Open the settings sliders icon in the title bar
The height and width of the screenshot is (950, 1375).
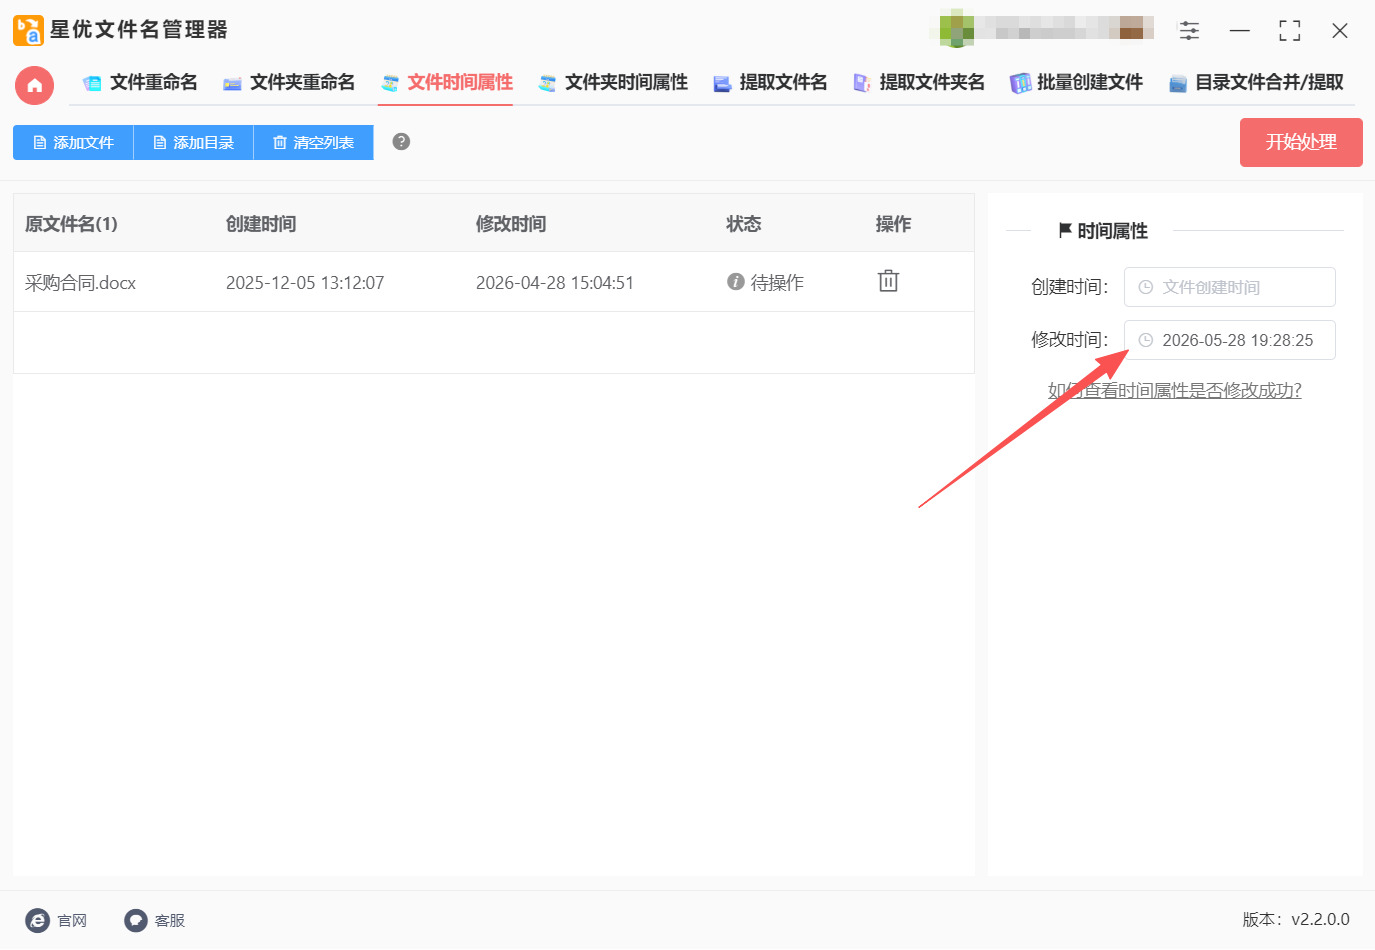point(1189,30)
